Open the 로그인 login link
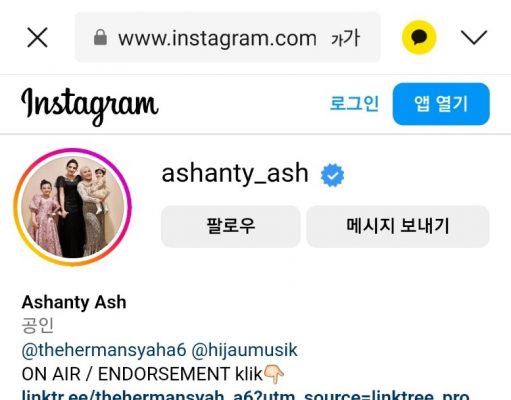The image size is (511, 400). coord(354,104)
